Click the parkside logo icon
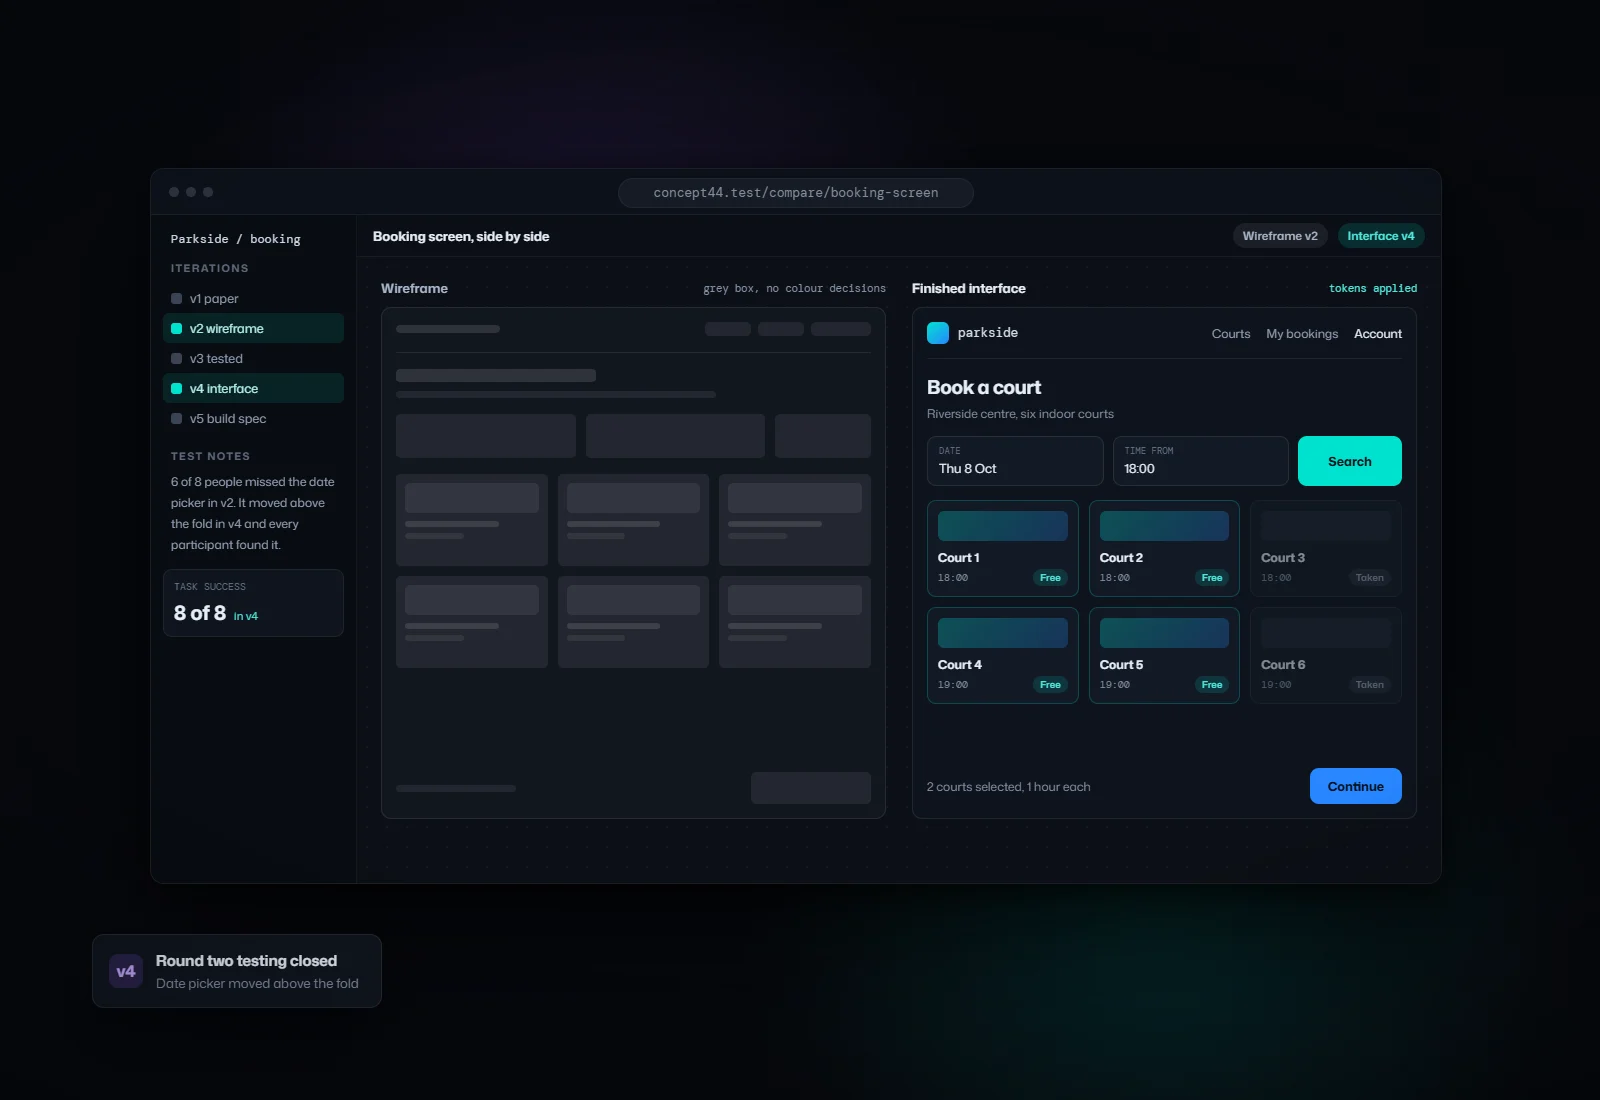This screenshot has width=1600, height=1100. (938, 333)
